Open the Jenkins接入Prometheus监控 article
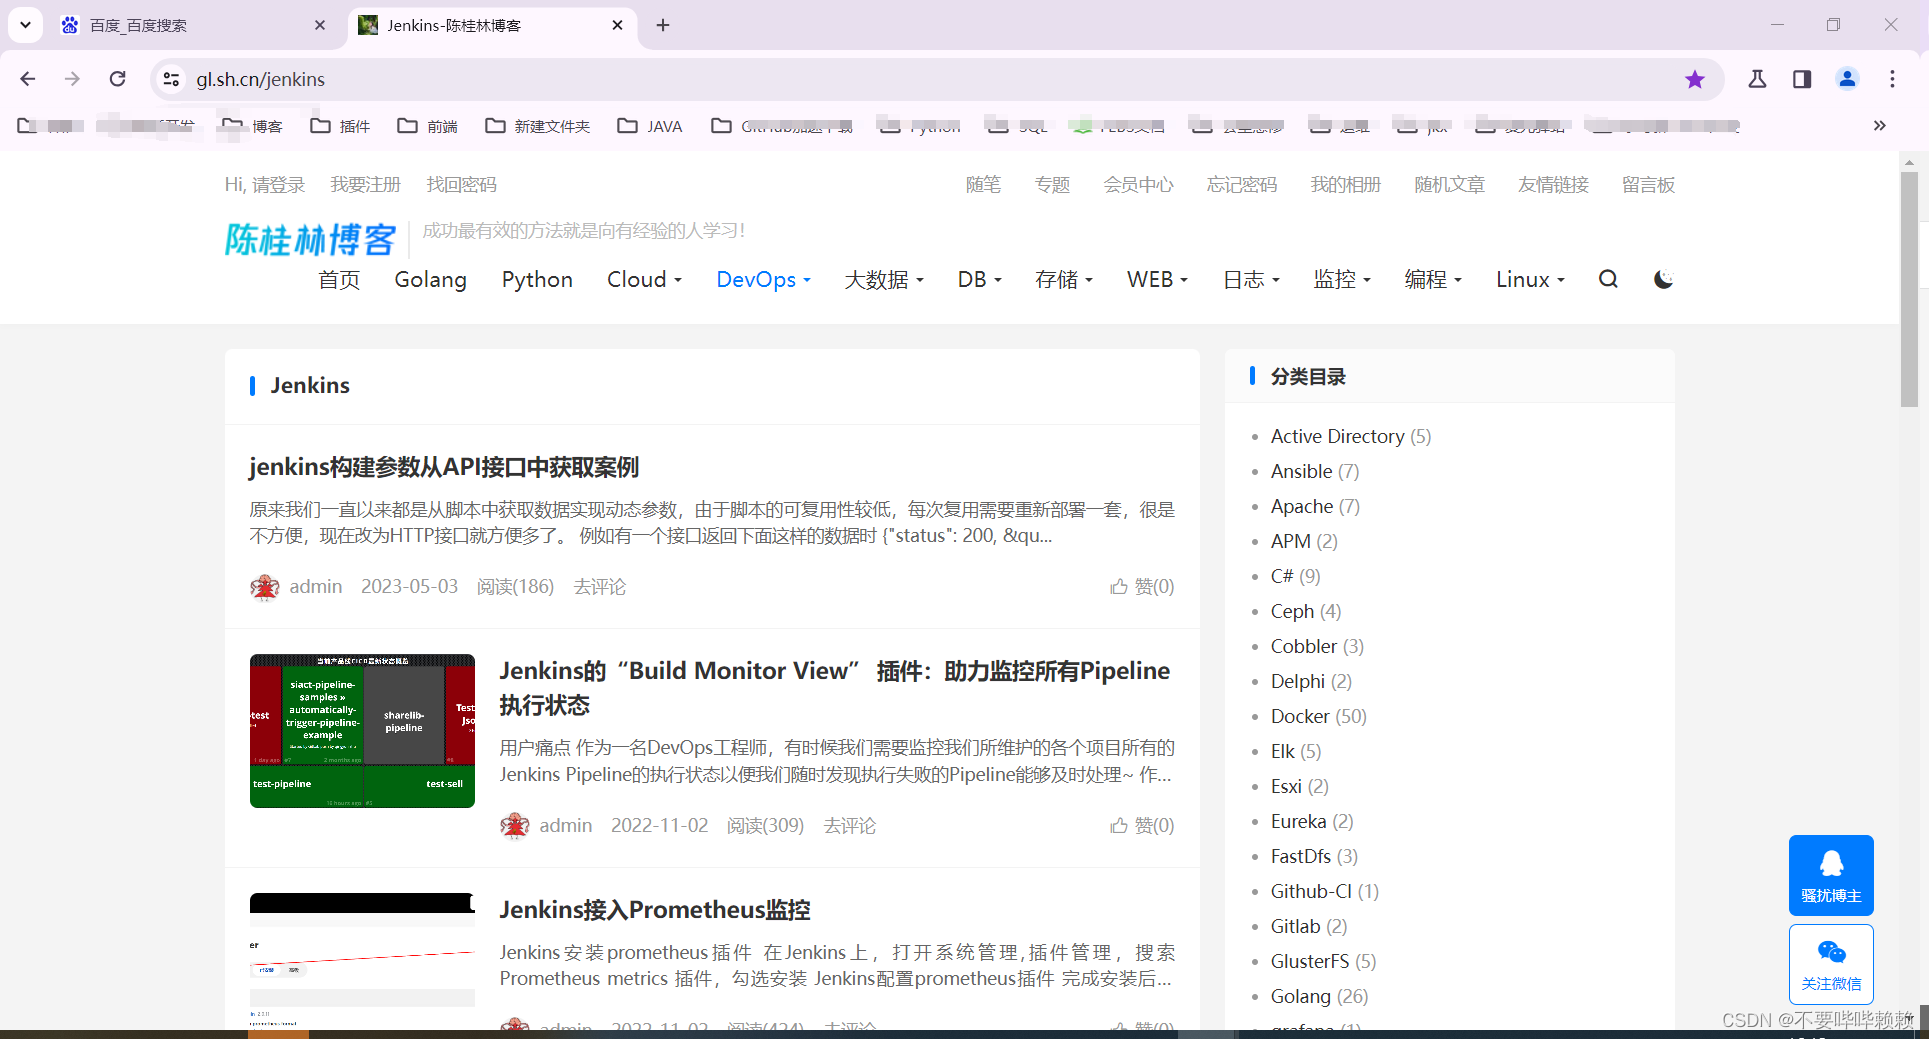The width and height of the screenshot is (1929, 1039). coord(655,910)
